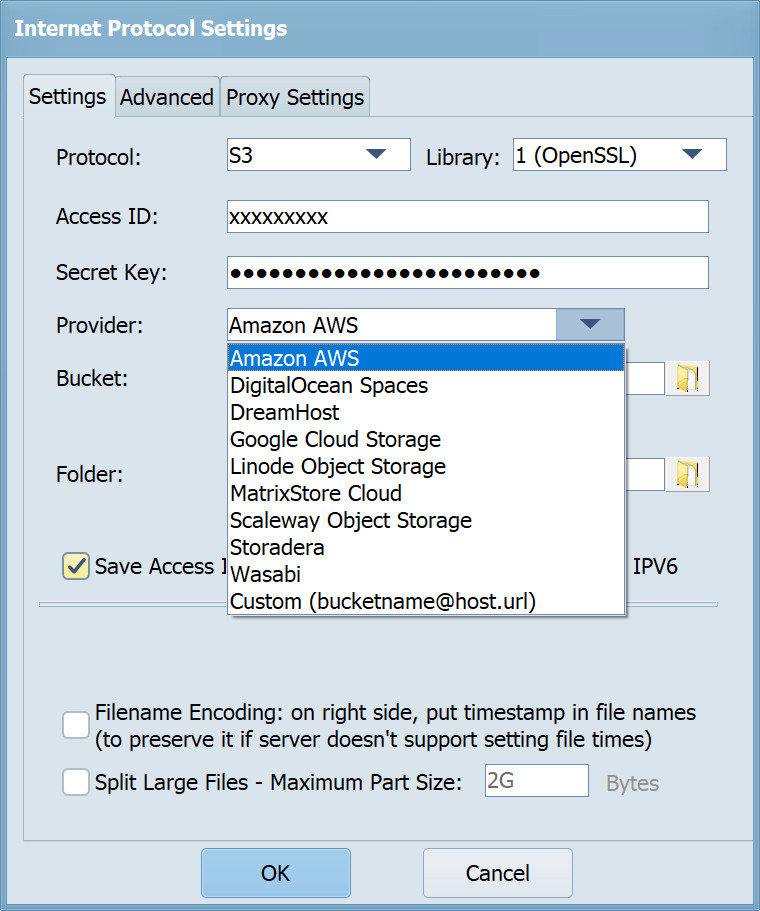
Task: Click the Cancel button
Action: pyautogui.click(x=497, y=873)
